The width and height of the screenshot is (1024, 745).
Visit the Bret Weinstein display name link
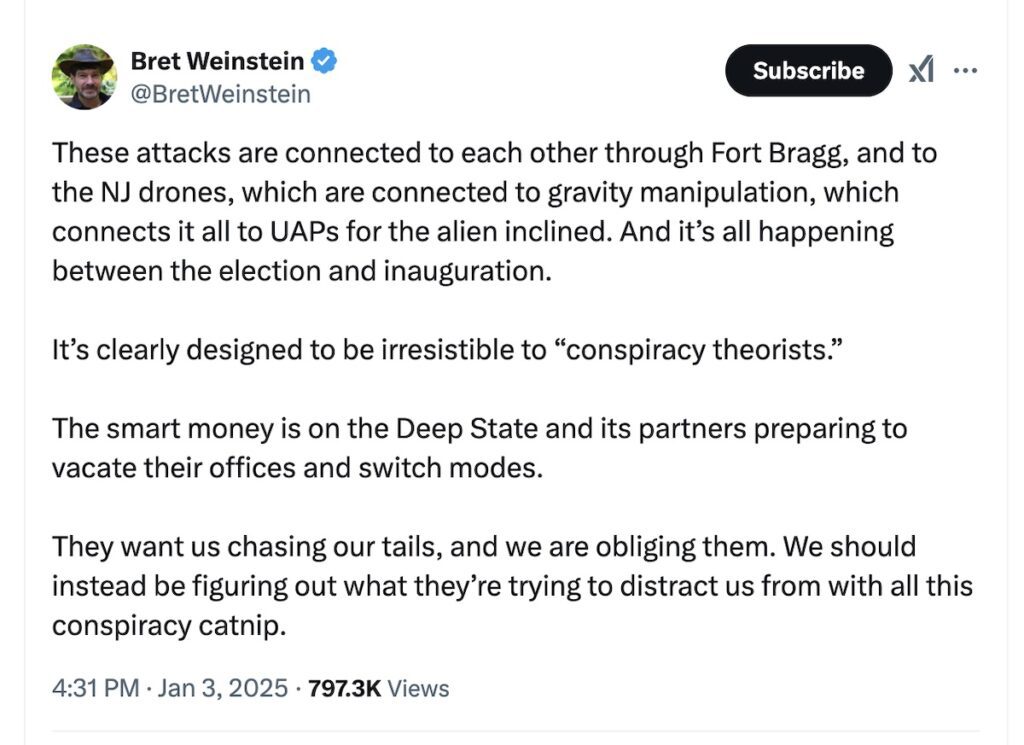tap(217, 61)
